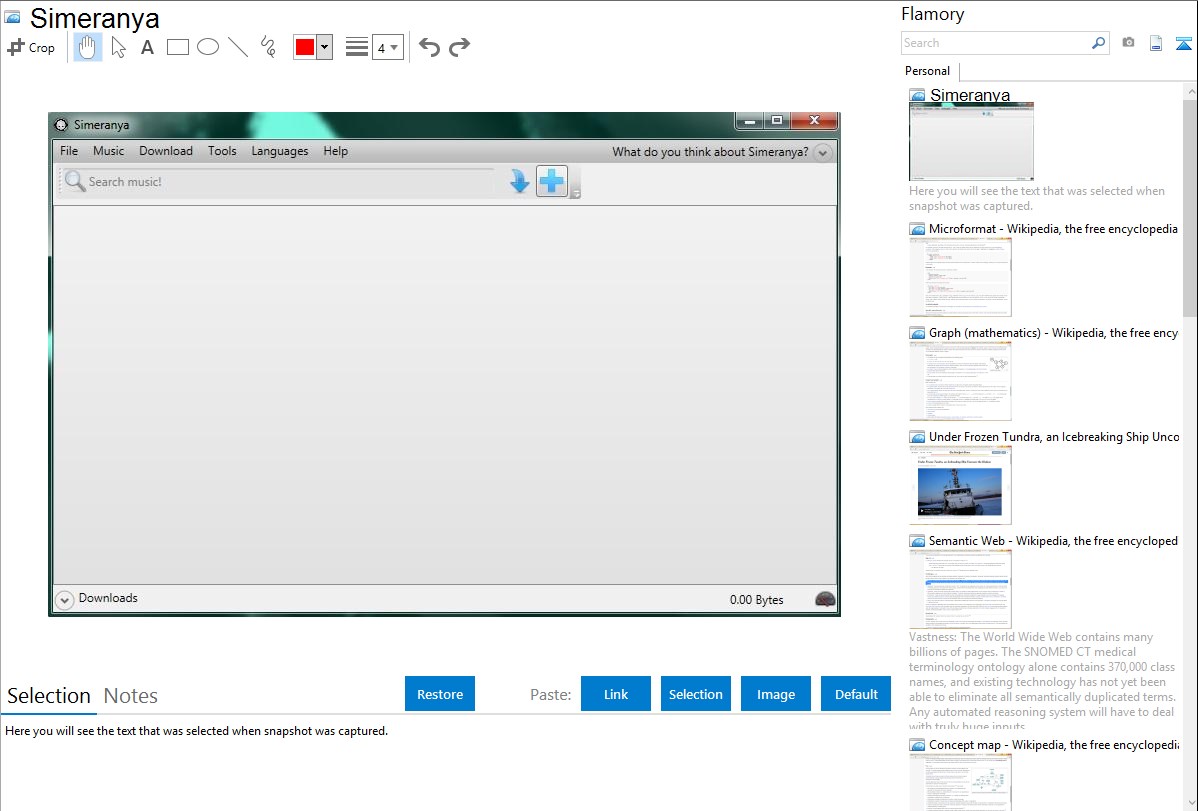Click the snapshot icon beside Simeranya heading
The image size is (1198, 811).
point(12,17)
